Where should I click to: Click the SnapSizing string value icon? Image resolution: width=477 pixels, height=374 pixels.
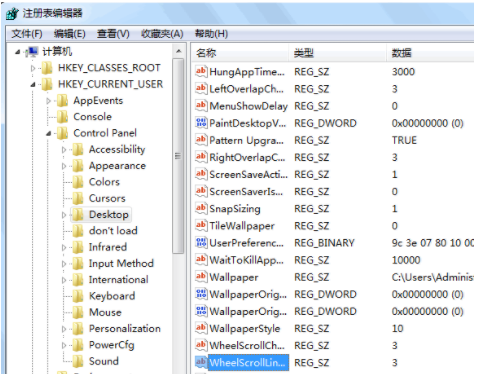coord(201,208)
